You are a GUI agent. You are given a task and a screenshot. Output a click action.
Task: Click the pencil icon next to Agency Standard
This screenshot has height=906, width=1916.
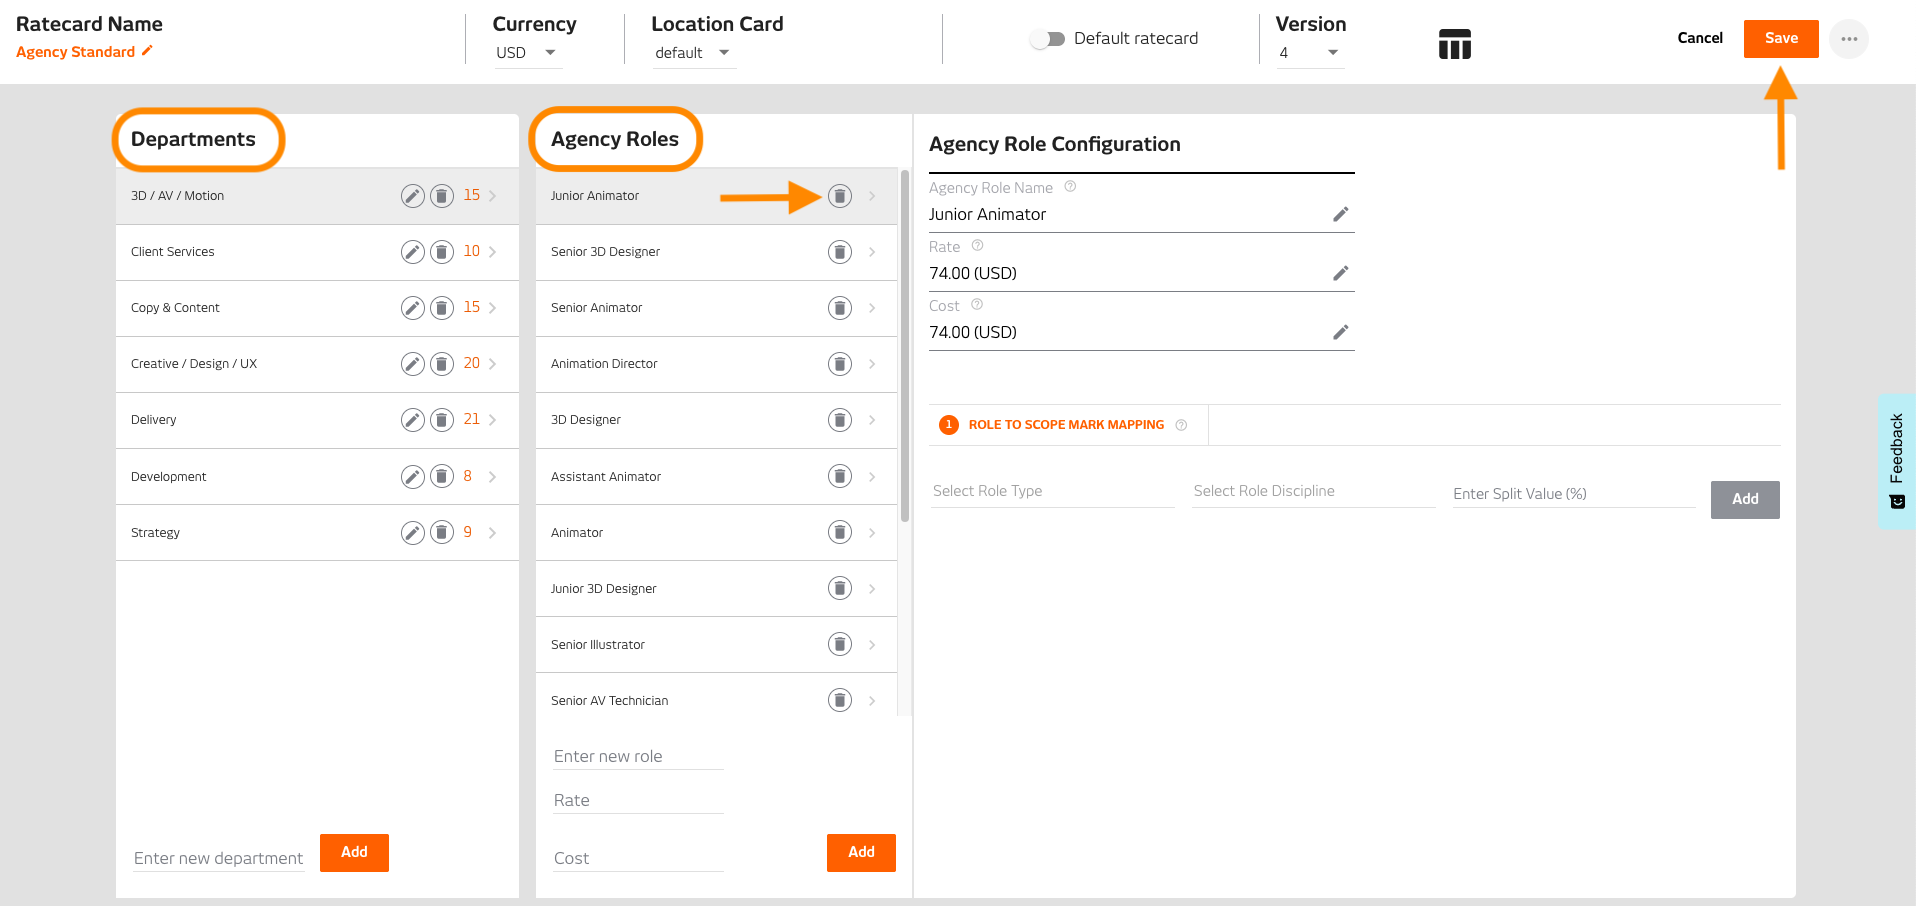coord(147,51)
